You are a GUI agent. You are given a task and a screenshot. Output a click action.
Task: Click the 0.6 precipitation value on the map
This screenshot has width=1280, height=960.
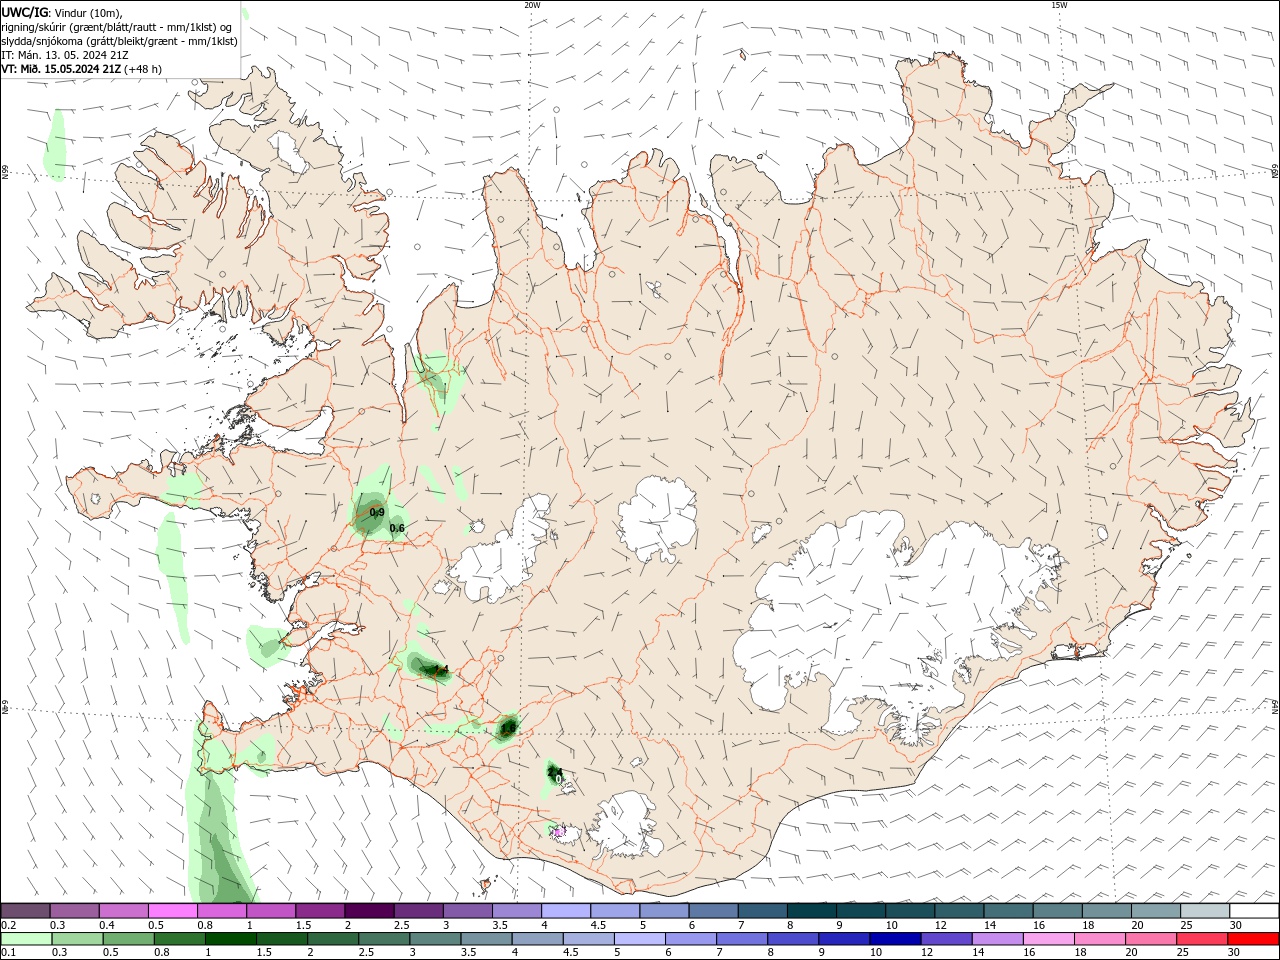(397, 528)
